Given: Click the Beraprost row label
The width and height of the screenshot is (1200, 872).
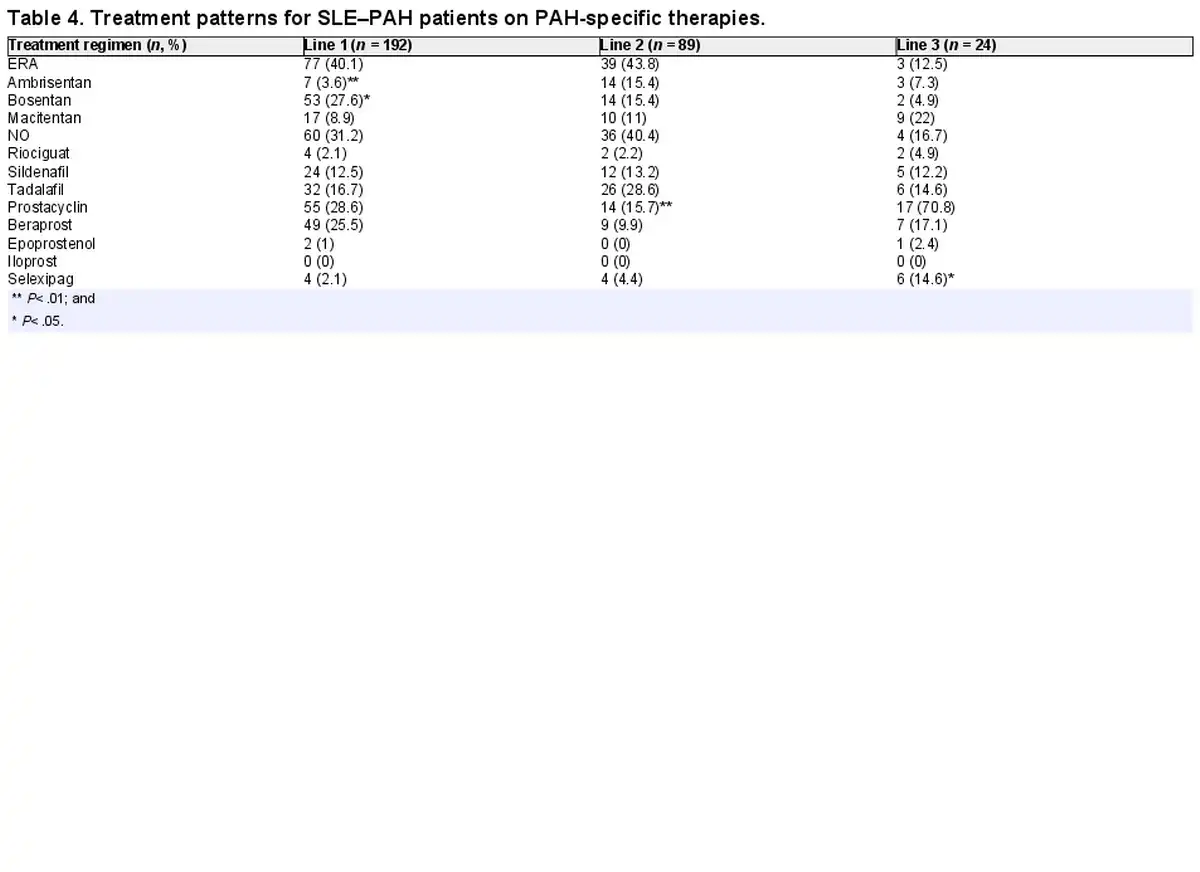Looking at the screenshot, I should 40,225.
